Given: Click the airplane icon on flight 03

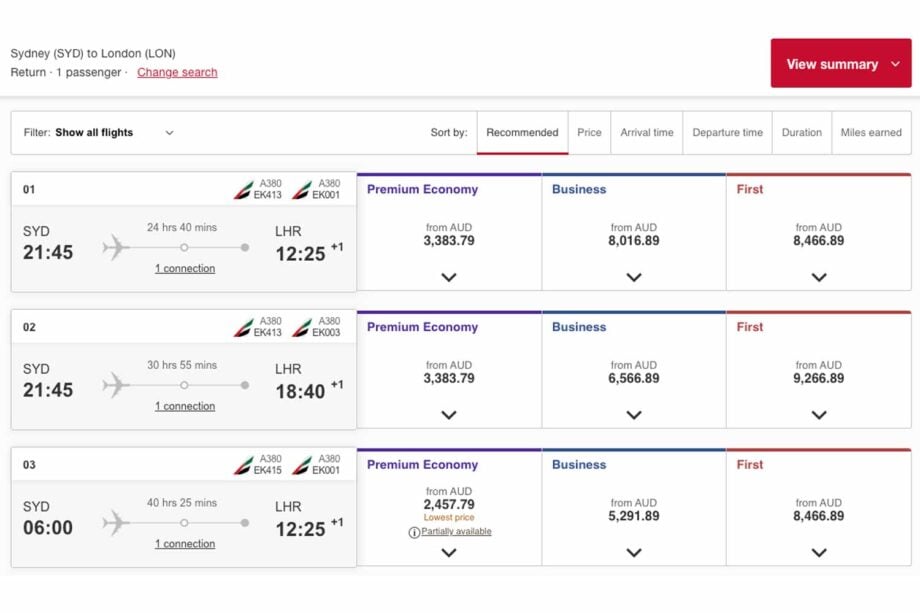Looking at the screenshot, I should (x=118, y=522).
